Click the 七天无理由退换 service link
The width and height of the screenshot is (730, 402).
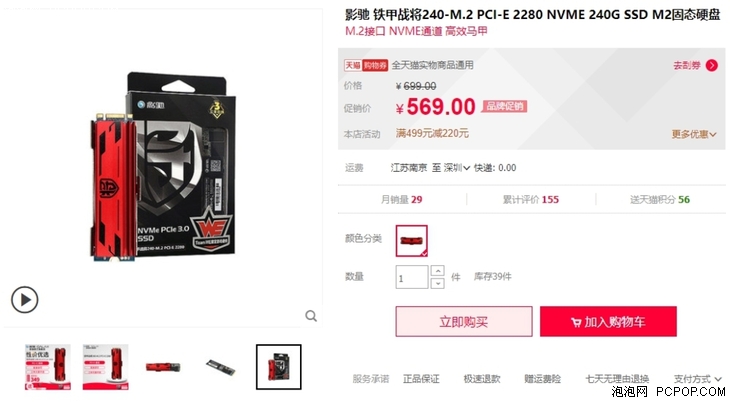pos(617,379)
